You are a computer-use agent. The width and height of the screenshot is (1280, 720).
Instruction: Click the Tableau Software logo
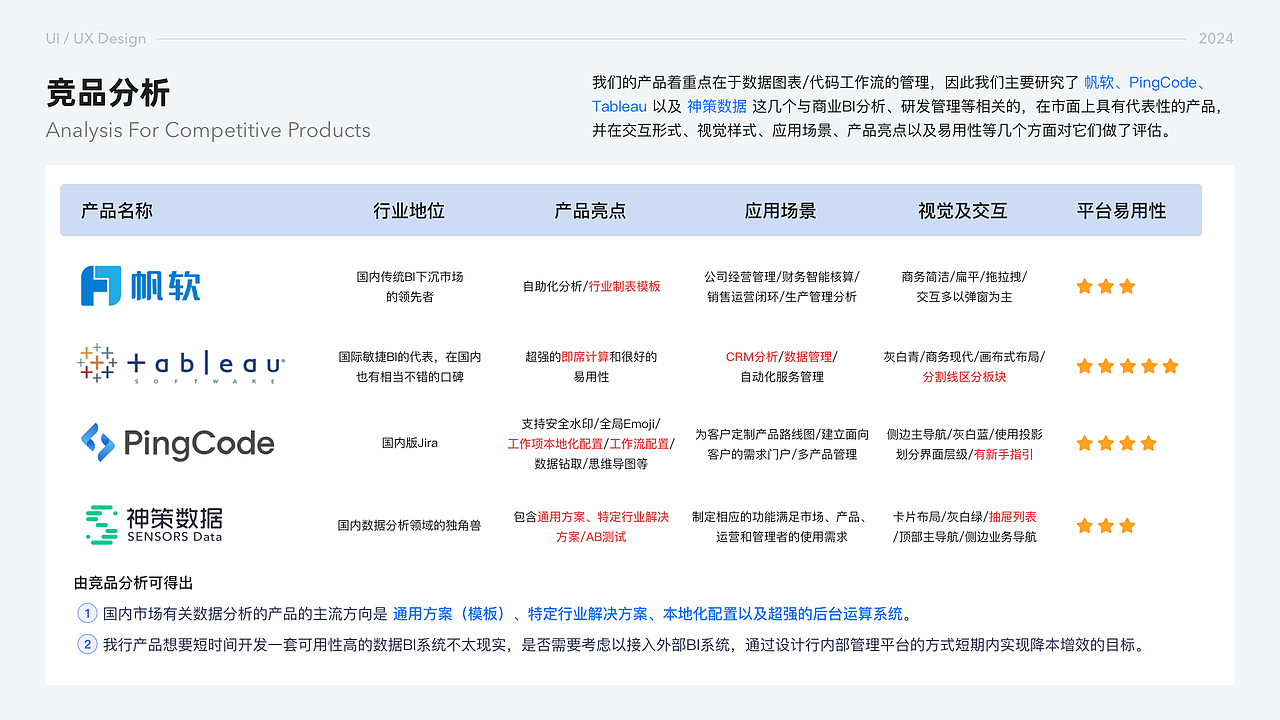pos(181,365)
